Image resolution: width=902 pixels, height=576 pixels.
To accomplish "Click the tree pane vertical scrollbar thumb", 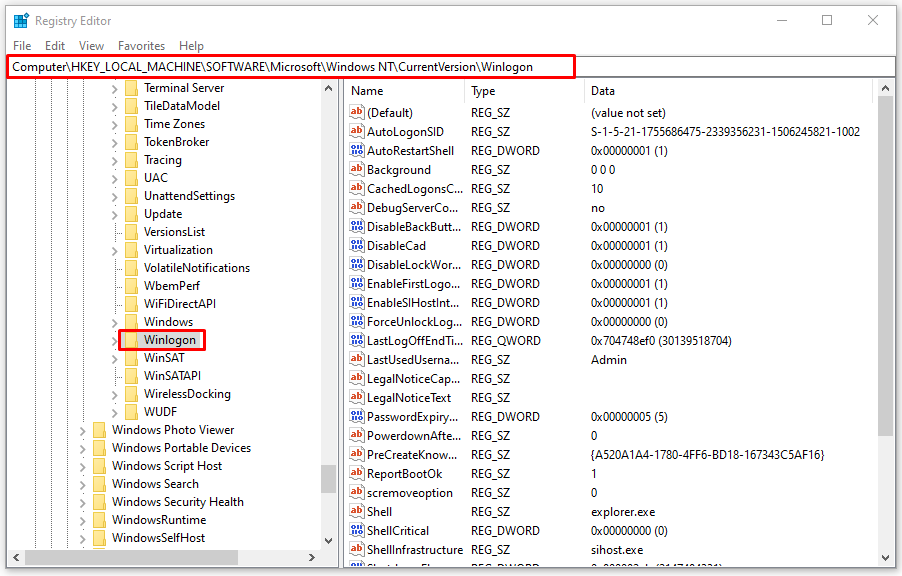I will click(328, 479).
